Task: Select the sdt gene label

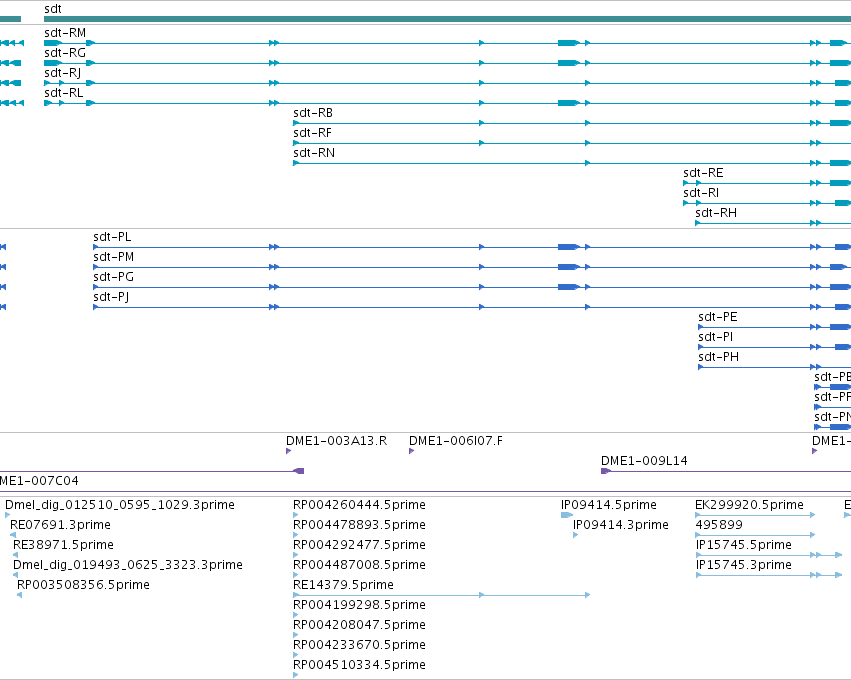Action: (x=53, y=9)
